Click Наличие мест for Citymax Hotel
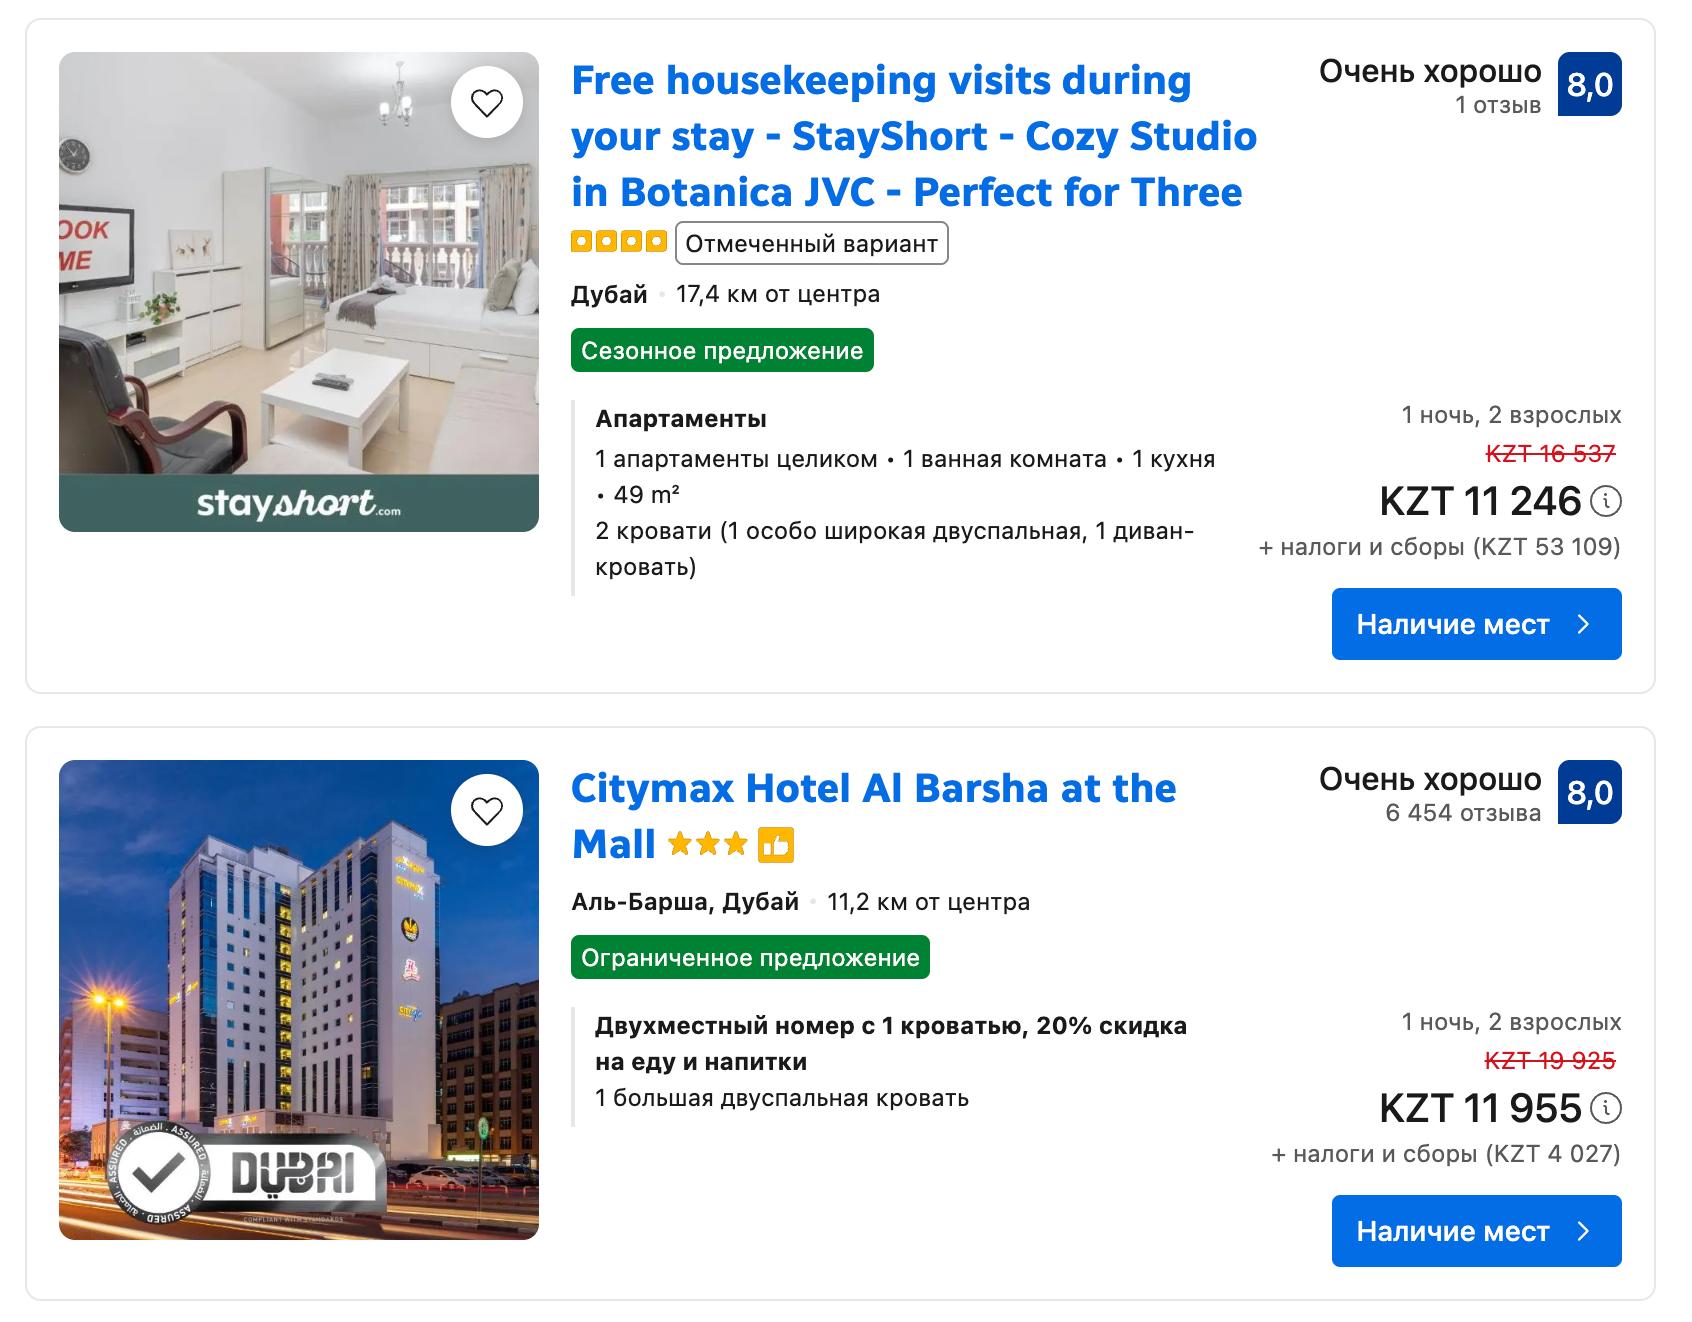The height and width of the screenshot is (1322, 1692). click(1476, 1231)
